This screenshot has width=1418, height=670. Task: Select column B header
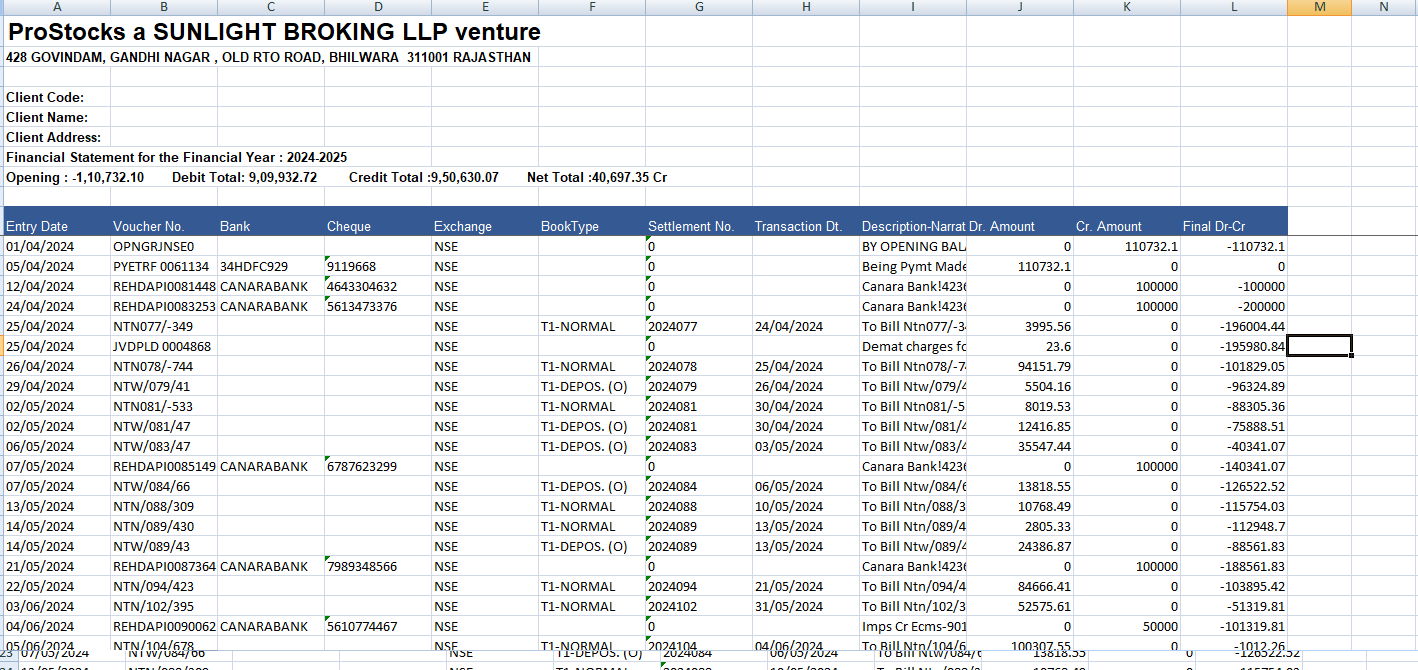click(x=164, y=8)
